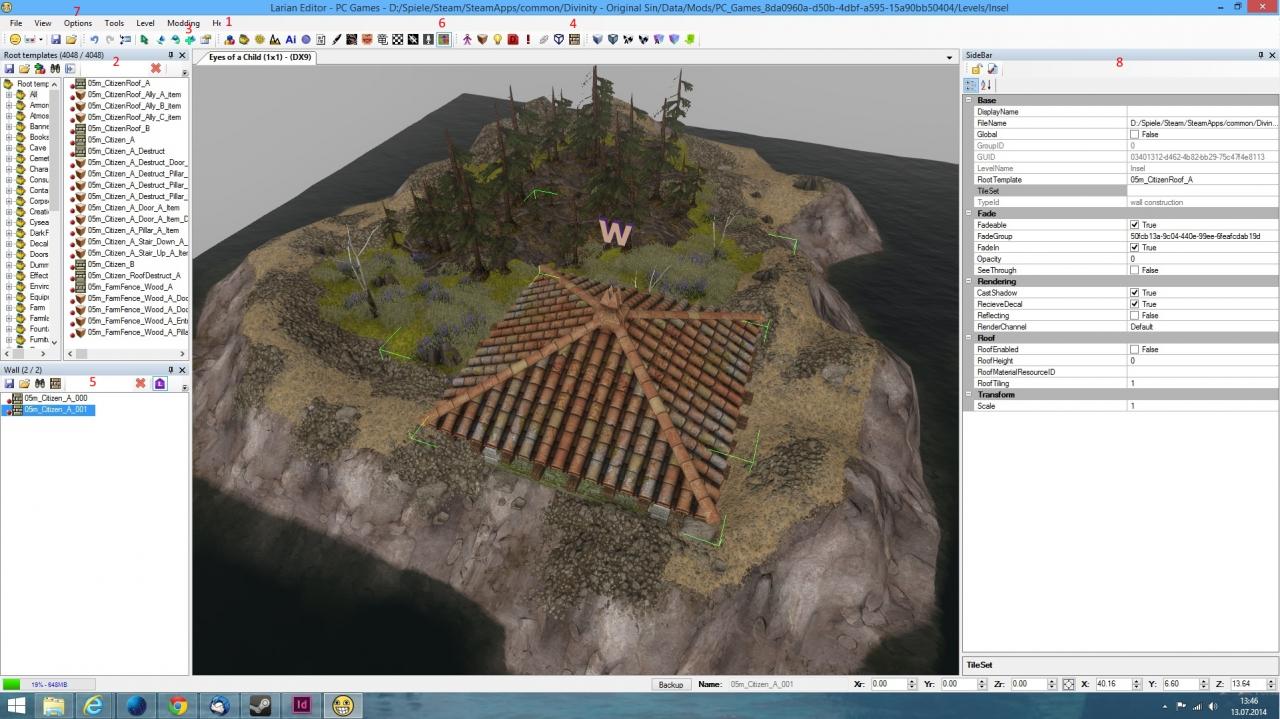Collapse the Fade property category
1280x719 pixels.
(x=968, y=213)
